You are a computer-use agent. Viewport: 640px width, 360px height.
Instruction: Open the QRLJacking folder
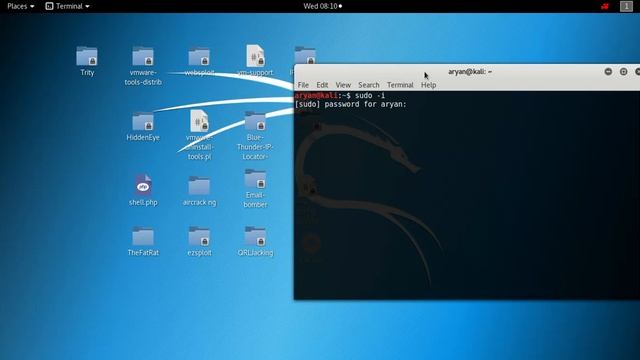[x=255, y=237]
